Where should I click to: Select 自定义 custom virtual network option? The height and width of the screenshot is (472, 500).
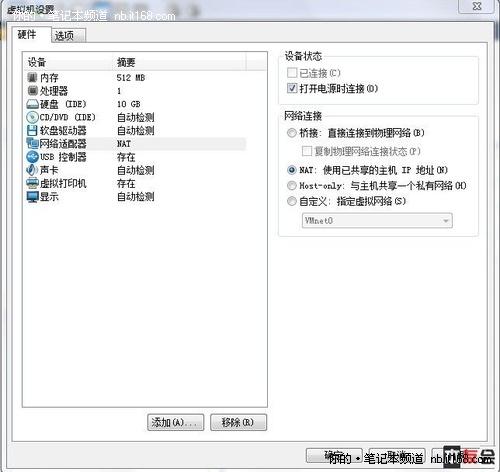[x=292, y=201]
